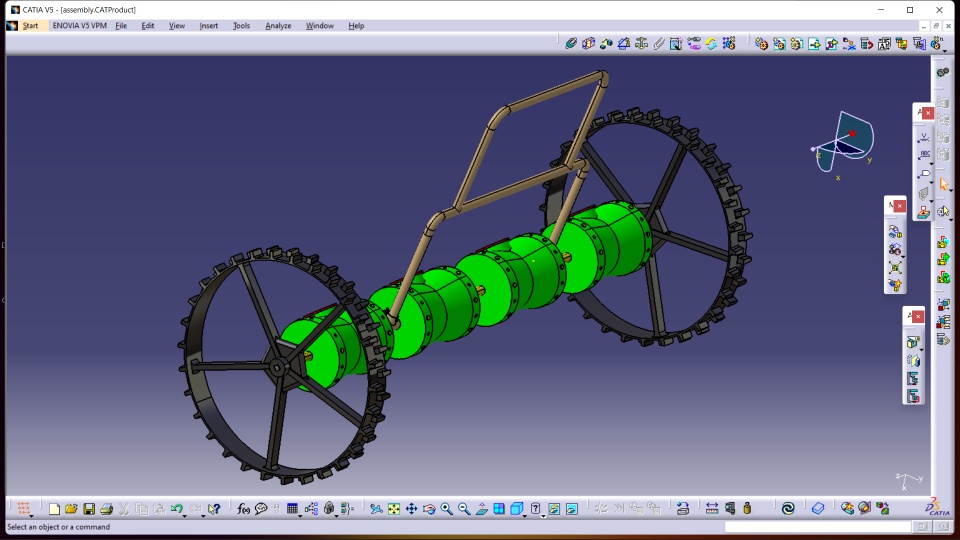Close the floating Move toolbar
The height and width of the screenshot is (540, 960).
click(899, 206)
